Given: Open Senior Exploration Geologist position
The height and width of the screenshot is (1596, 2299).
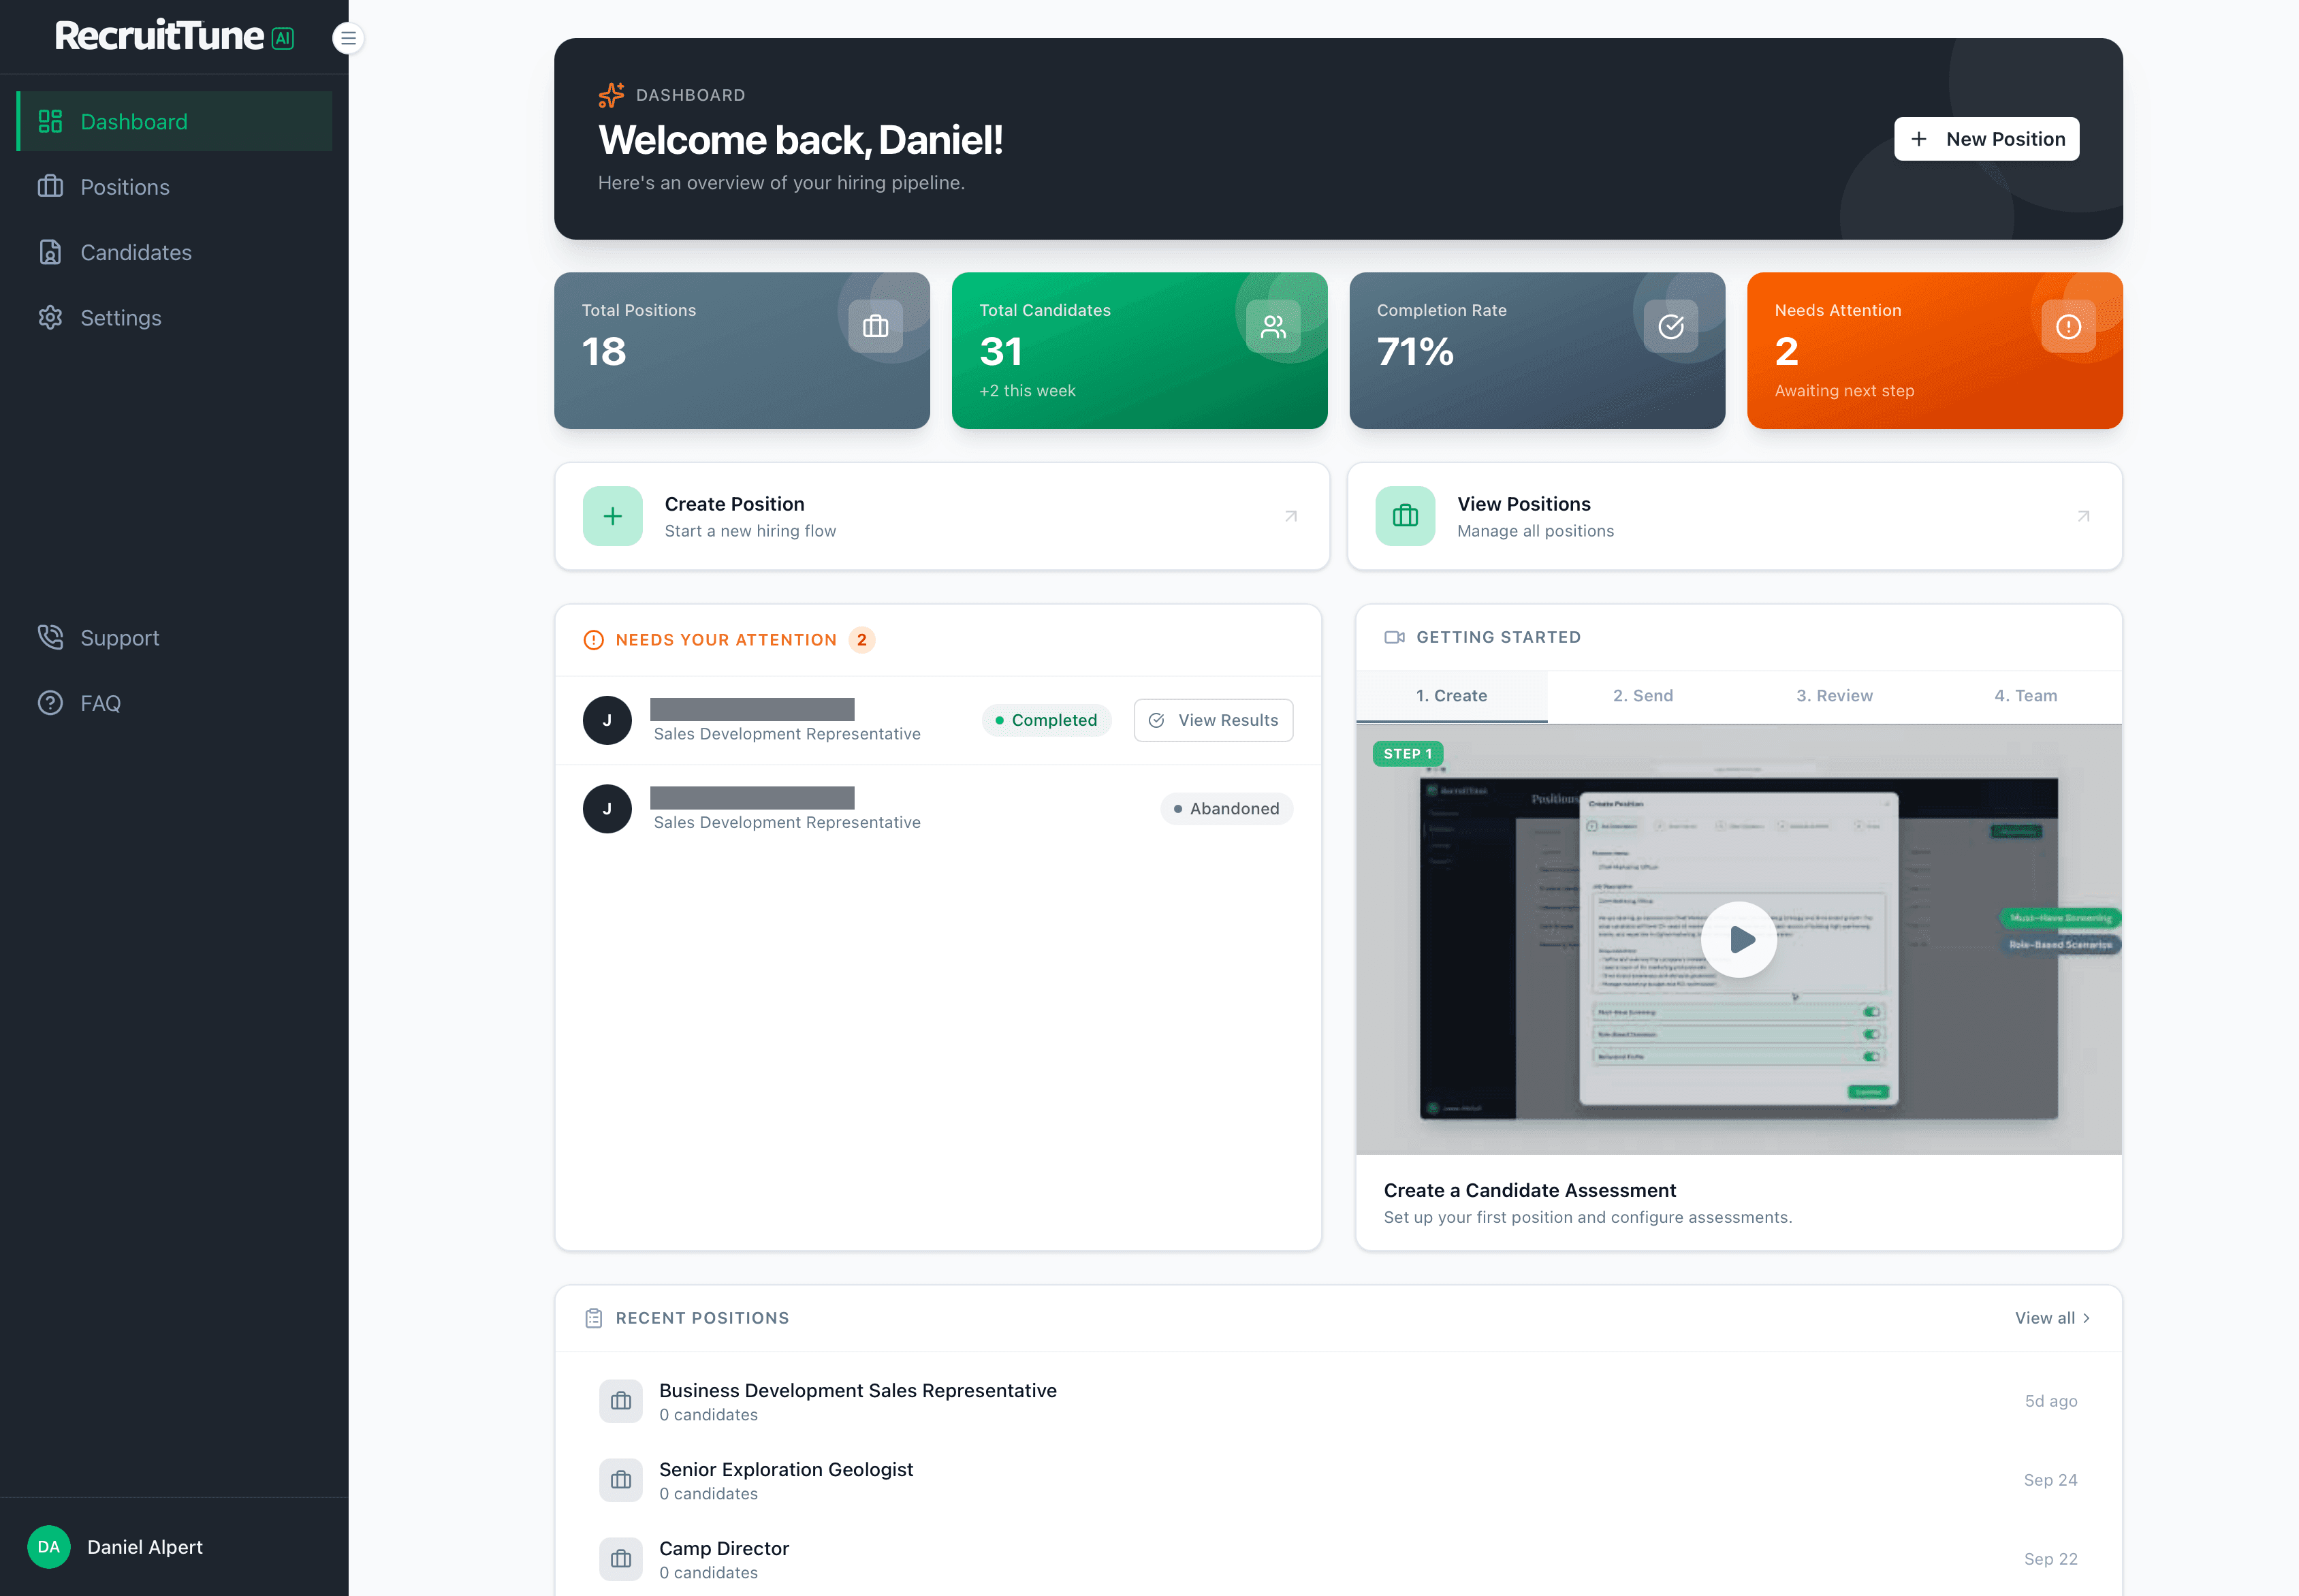Looking at the screenshot, I should 1338,1480.
